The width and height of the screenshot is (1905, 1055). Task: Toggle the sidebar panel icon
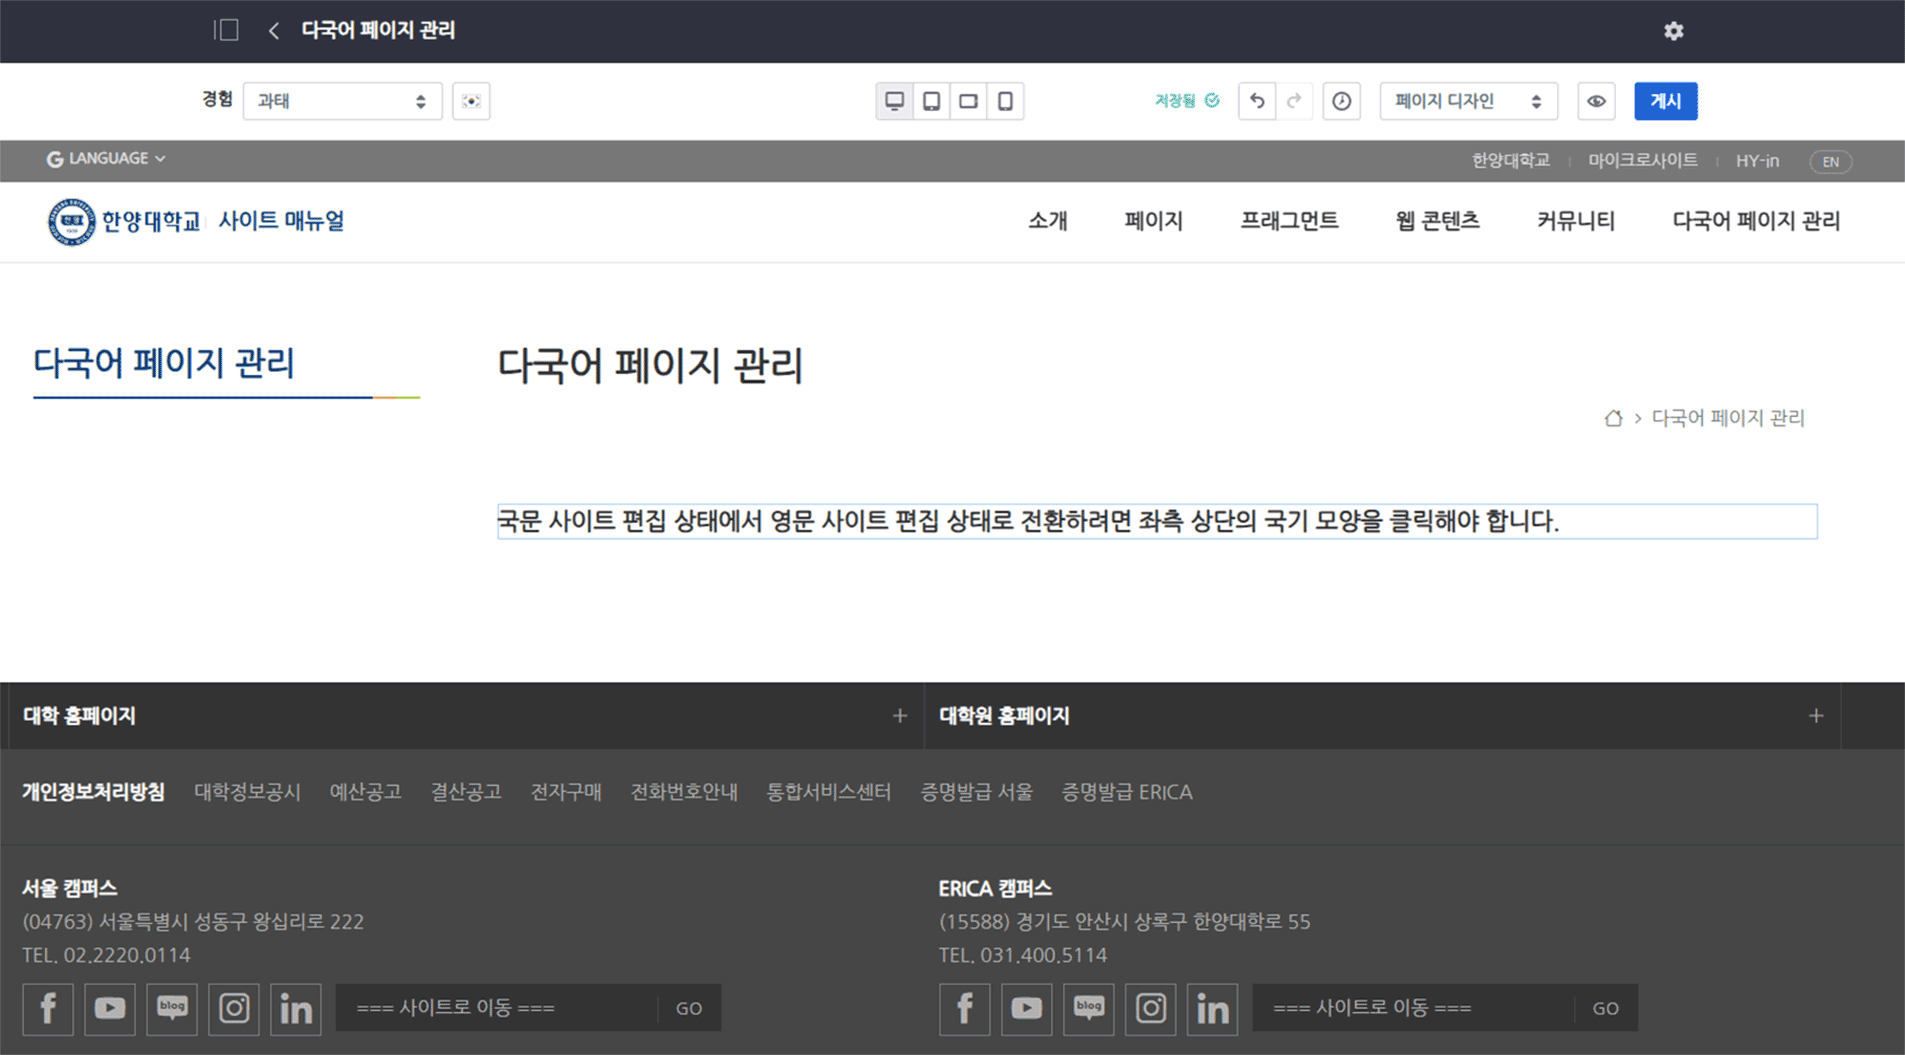coord(227,30)
